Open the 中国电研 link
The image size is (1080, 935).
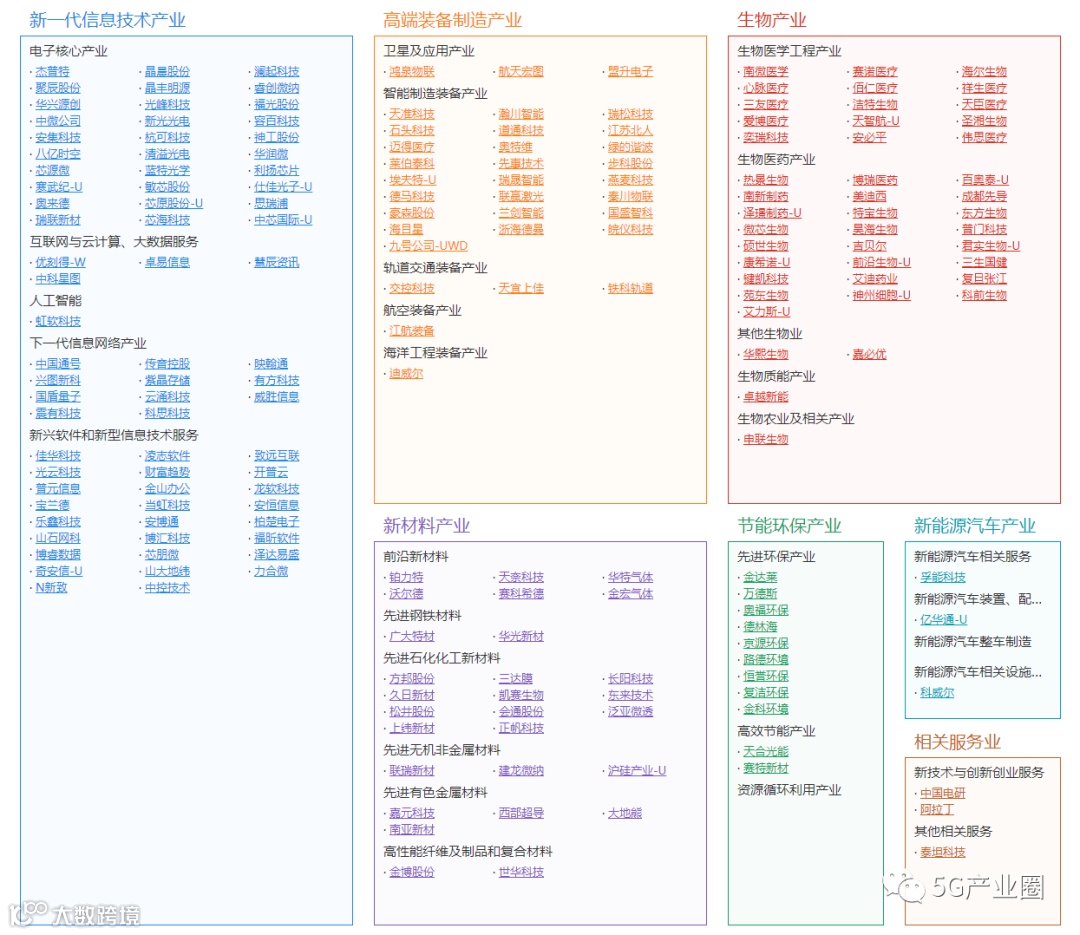943,794
